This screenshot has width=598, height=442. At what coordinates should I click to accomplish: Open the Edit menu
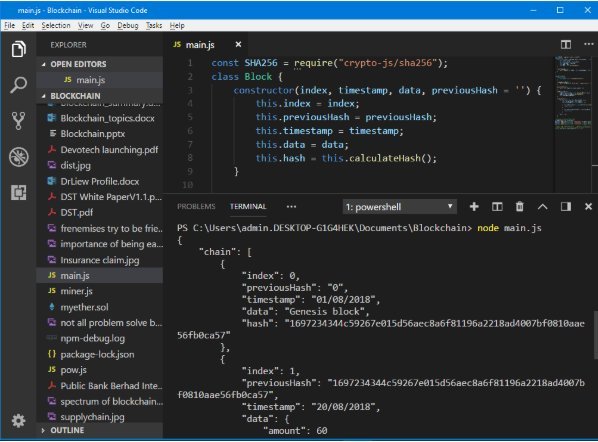(28, 26)
